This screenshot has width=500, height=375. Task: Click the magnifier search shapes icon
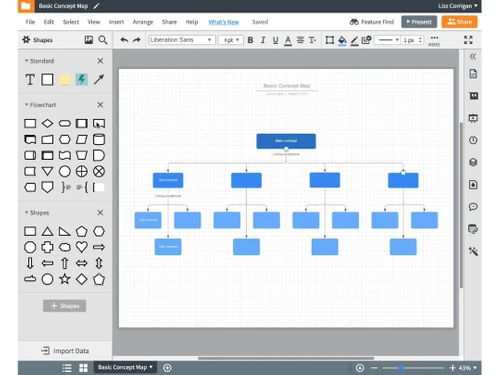coord(103,40)
